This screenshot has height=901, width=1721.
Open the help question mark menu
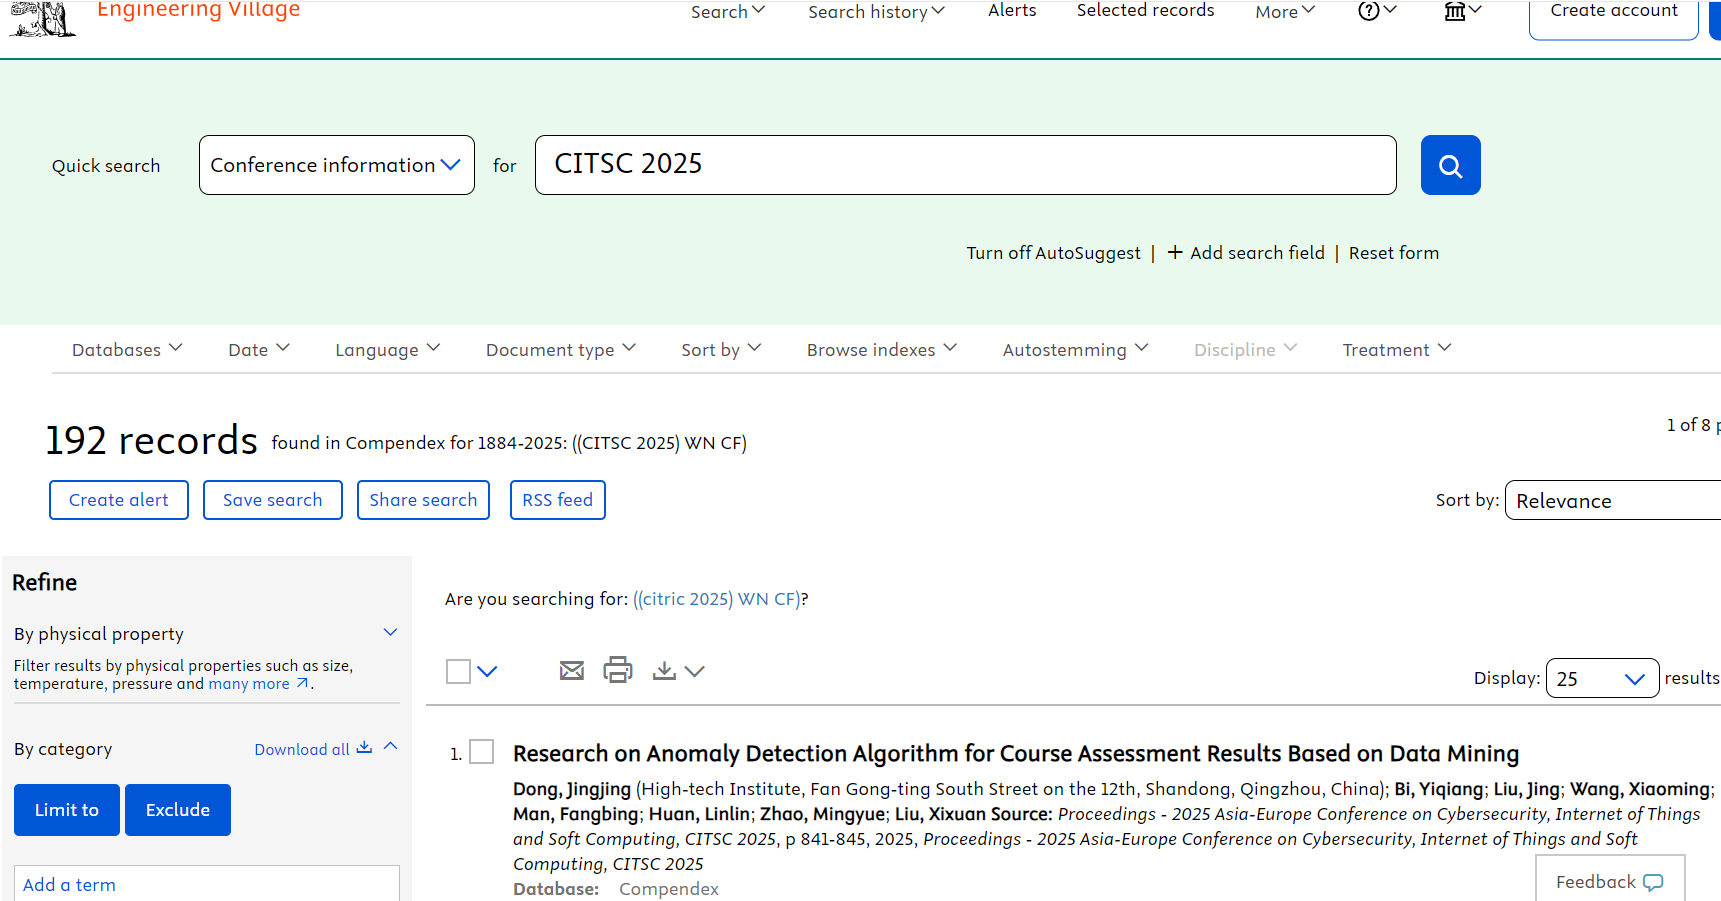coord(1377,11)
